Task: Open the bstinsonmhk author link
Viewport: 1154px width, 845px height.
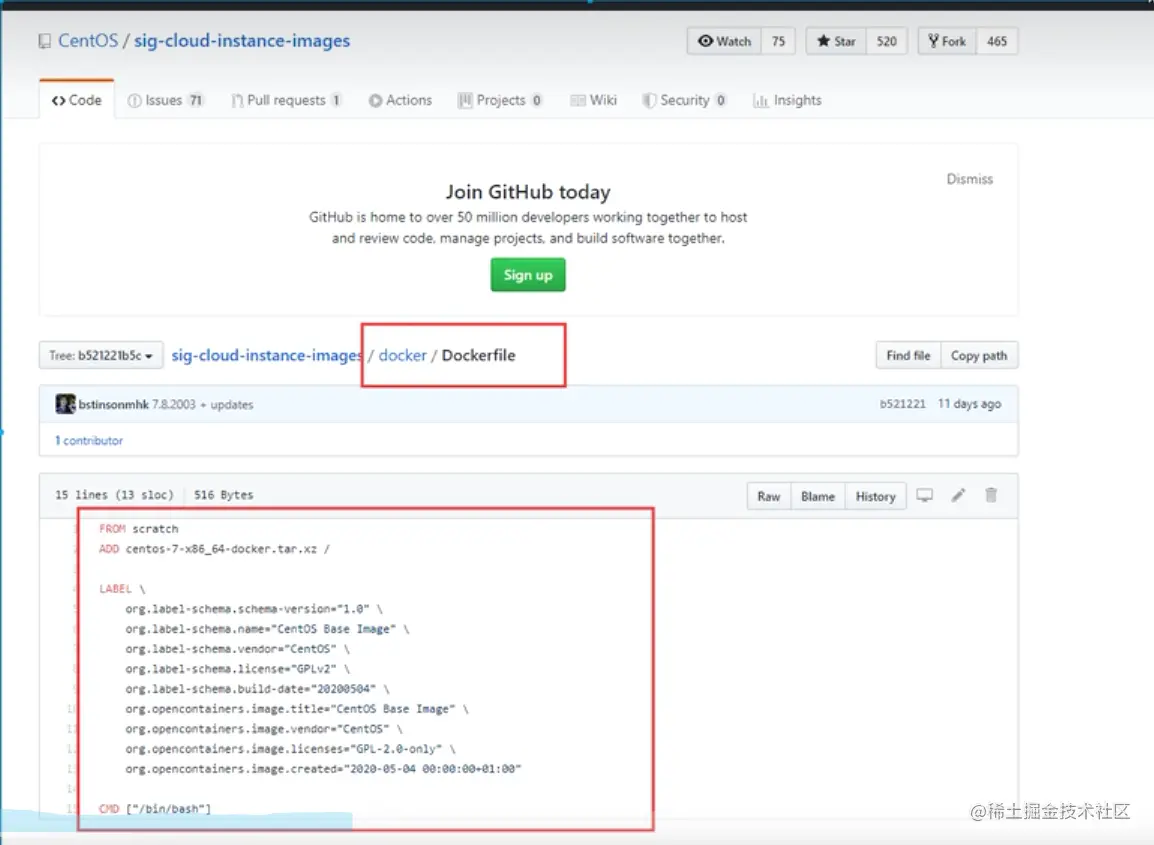Action: pyautogui.click(x=114, y=404)
